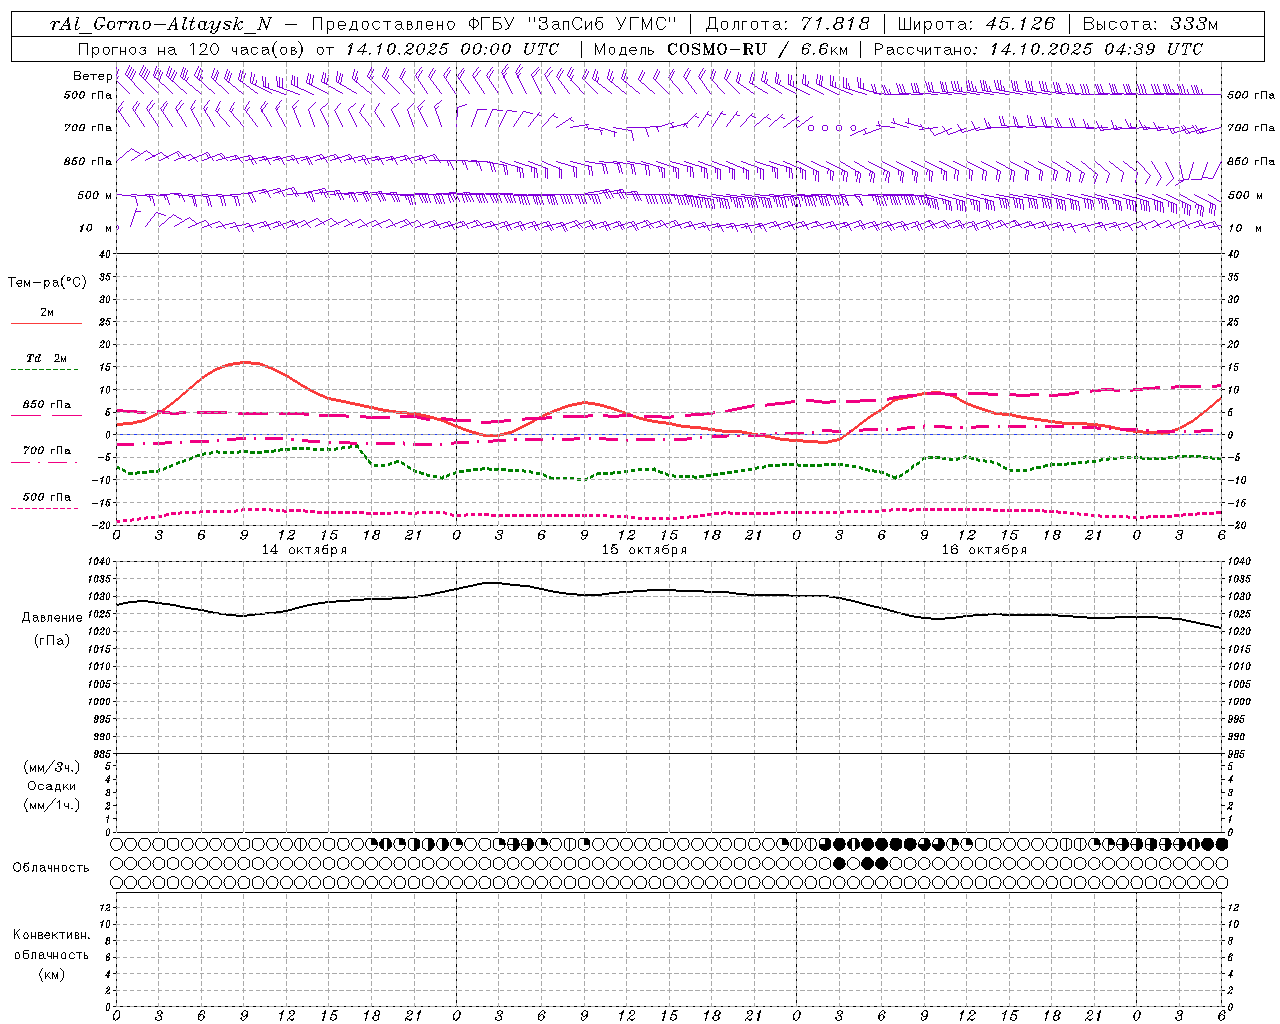This screenshot has height=1024, width=1280.
Task: Click the '500 м' wind level label on left
Action: (94, 195)
